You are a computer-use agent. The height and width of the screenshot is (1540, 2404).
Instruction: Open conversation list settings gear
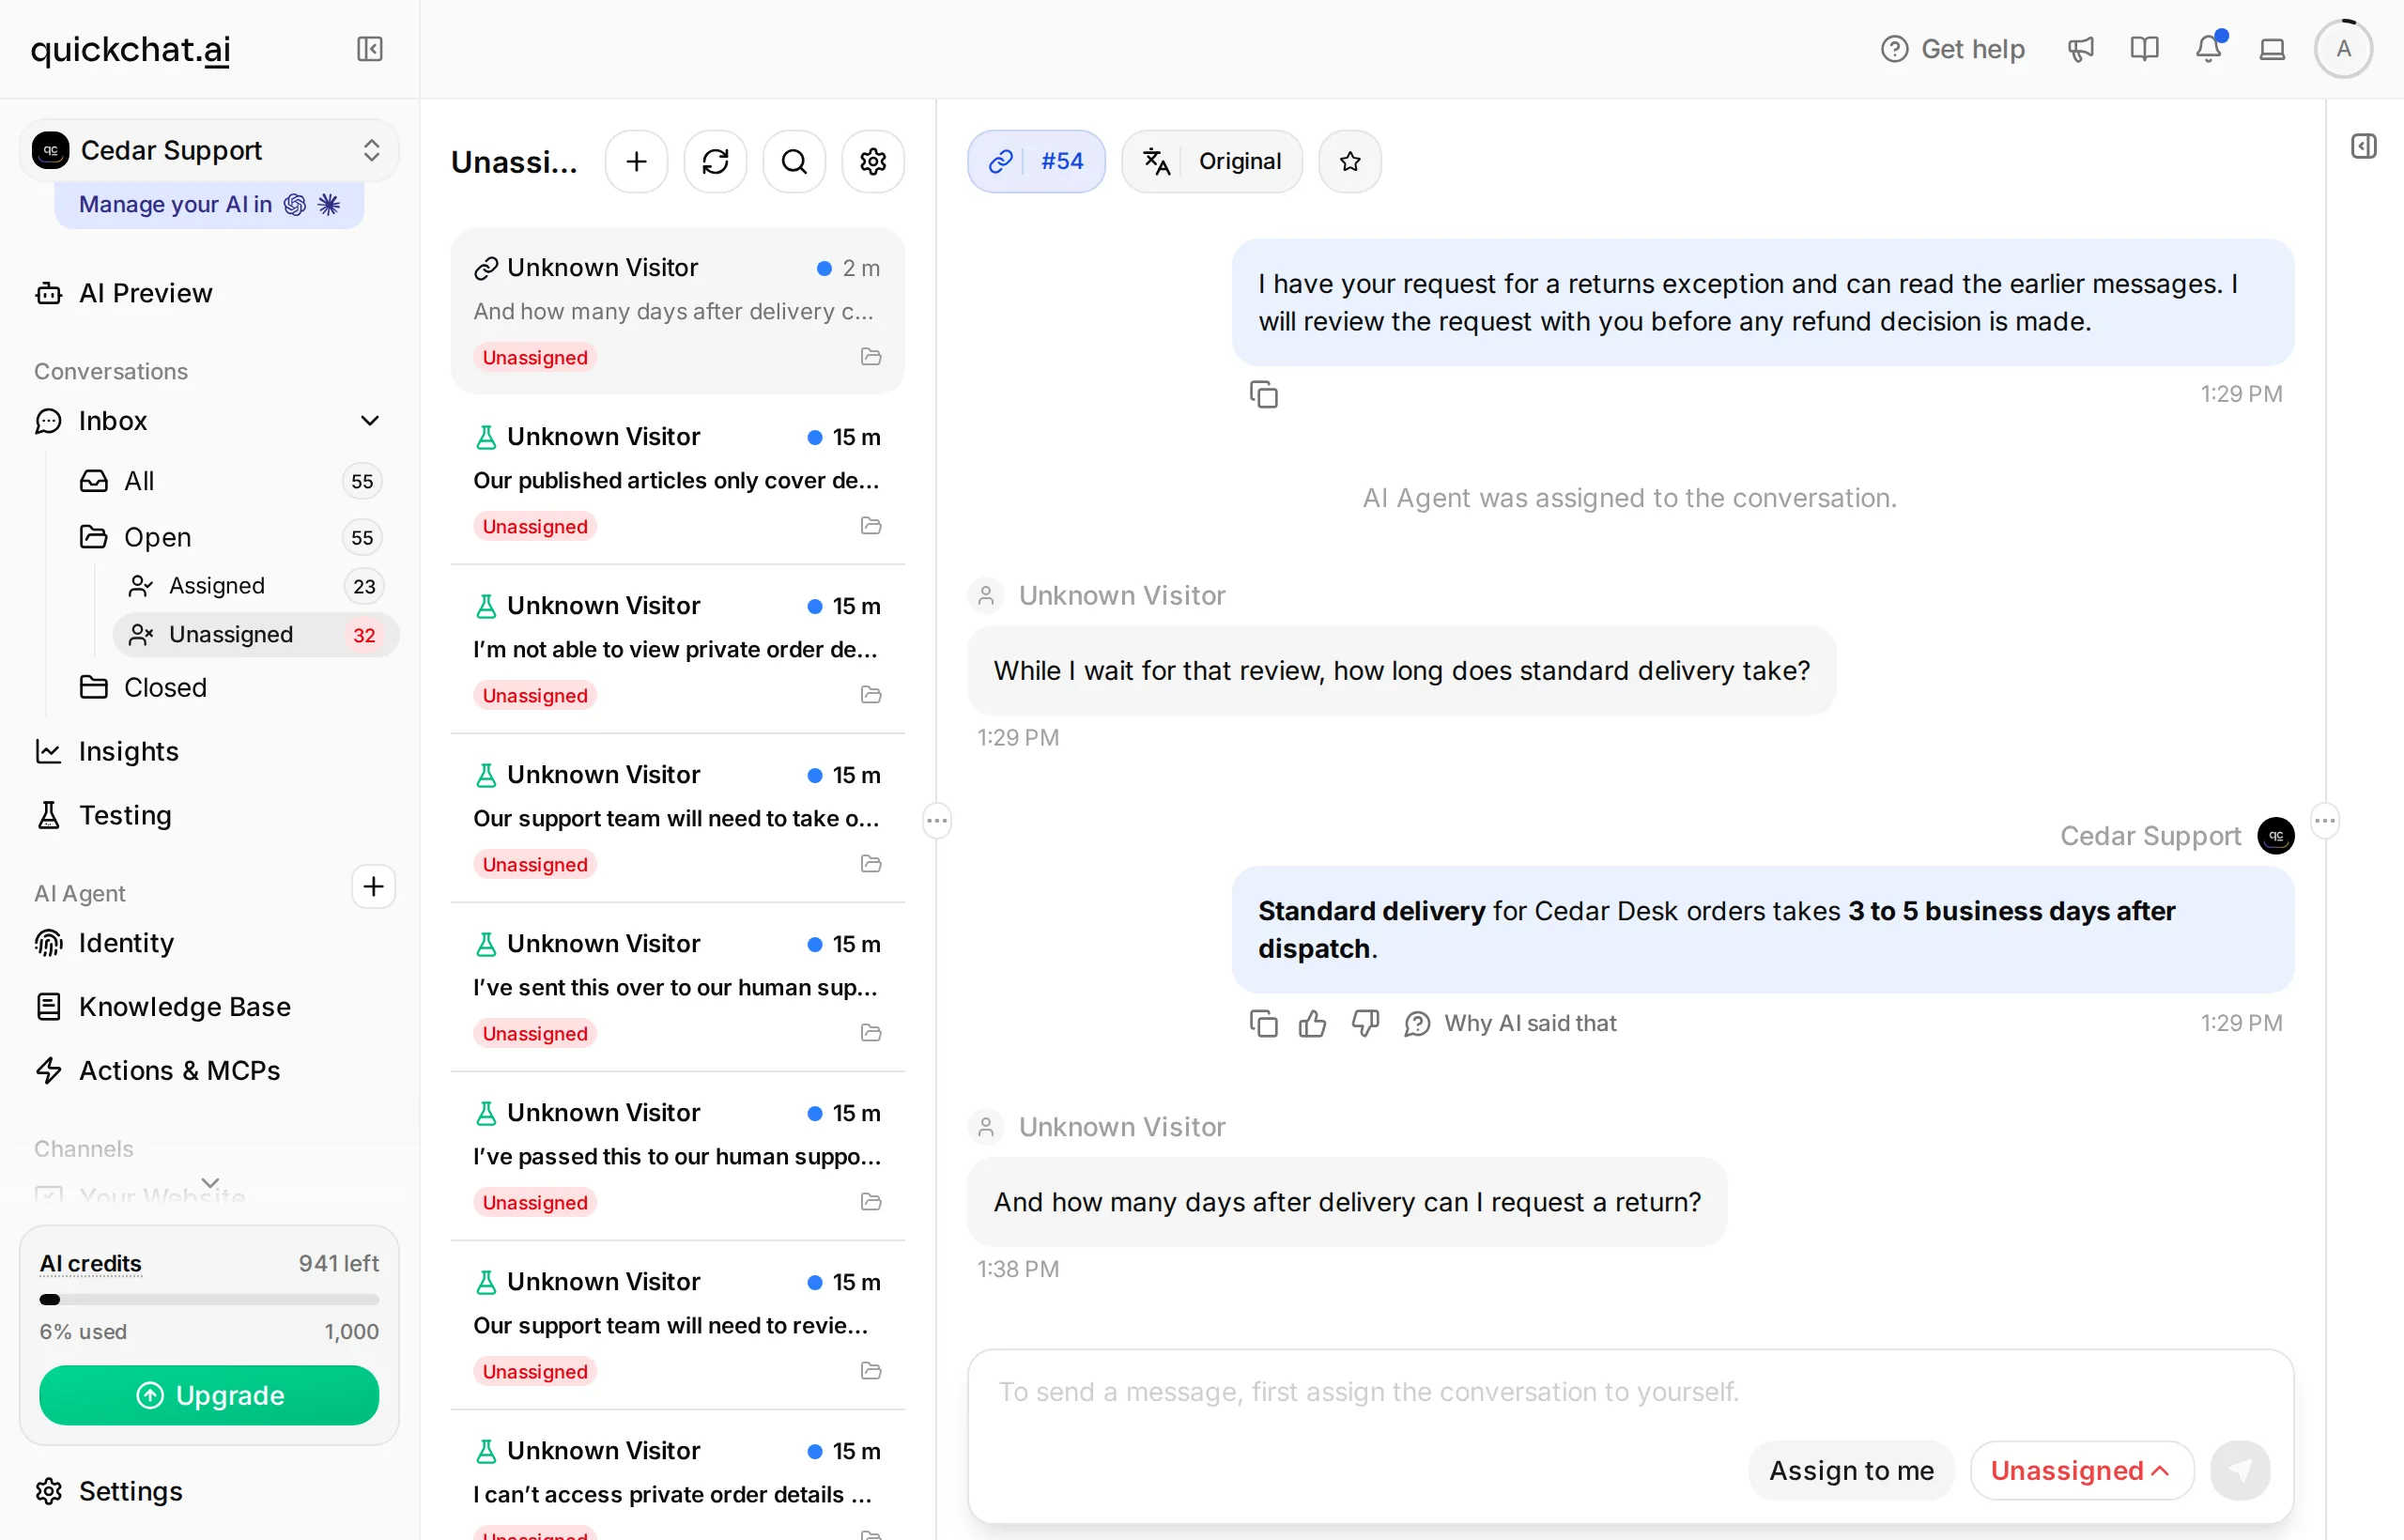(x=874, y=161)
